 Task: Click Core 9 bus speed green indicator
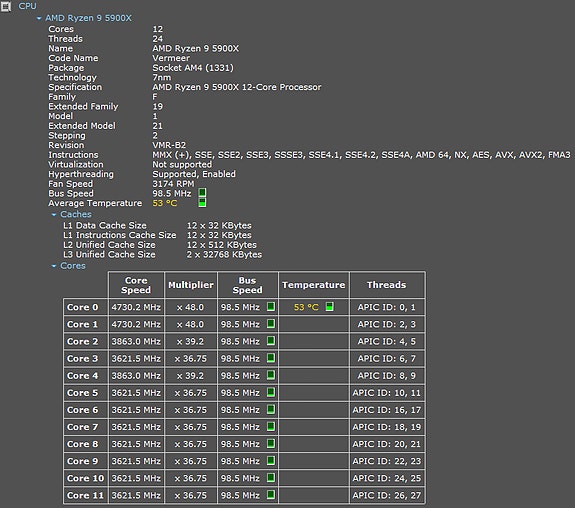pos(271,461)
